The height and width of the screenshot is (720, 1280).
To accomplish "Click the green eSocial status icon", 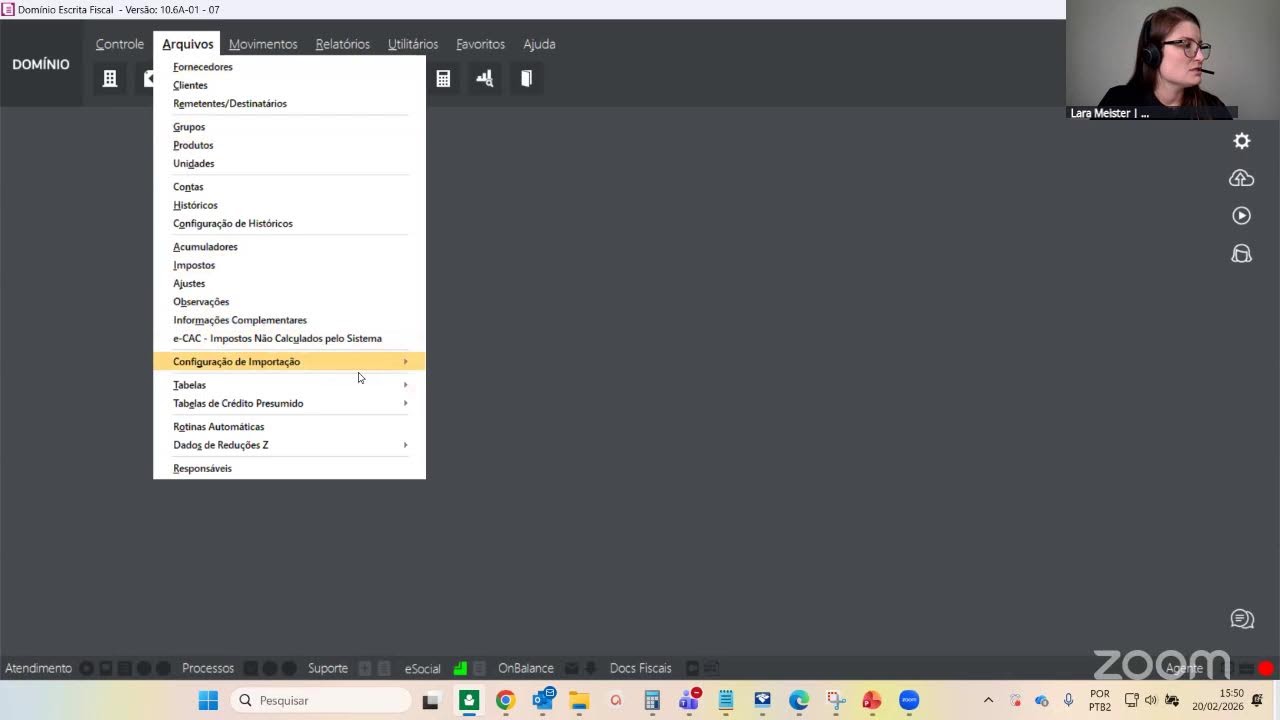I will pyautogui.click(x=460, y=668).
